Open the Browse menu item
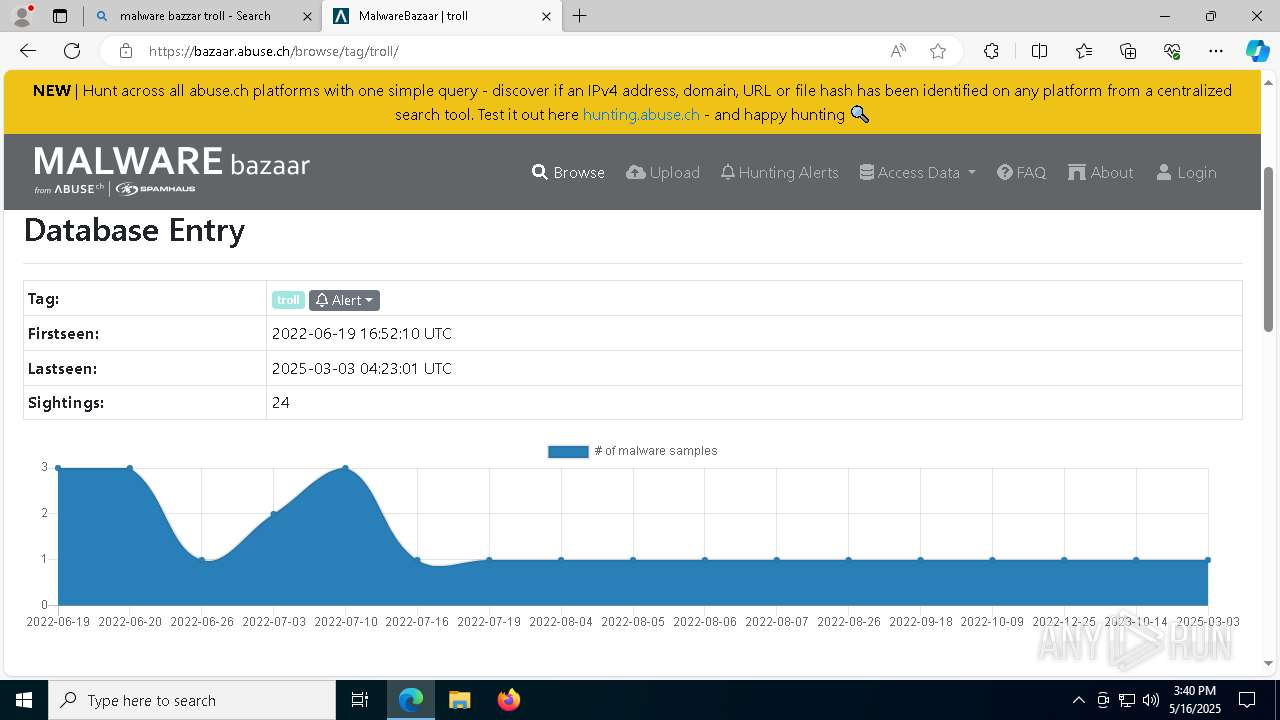The height and width of the screenshot is (720, 1280). 568,172
